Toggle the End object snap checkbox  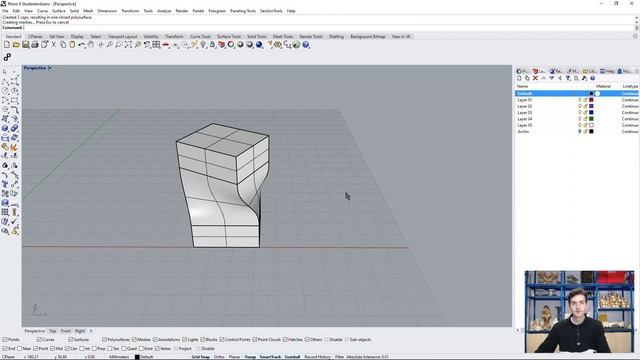coord(5,349)
